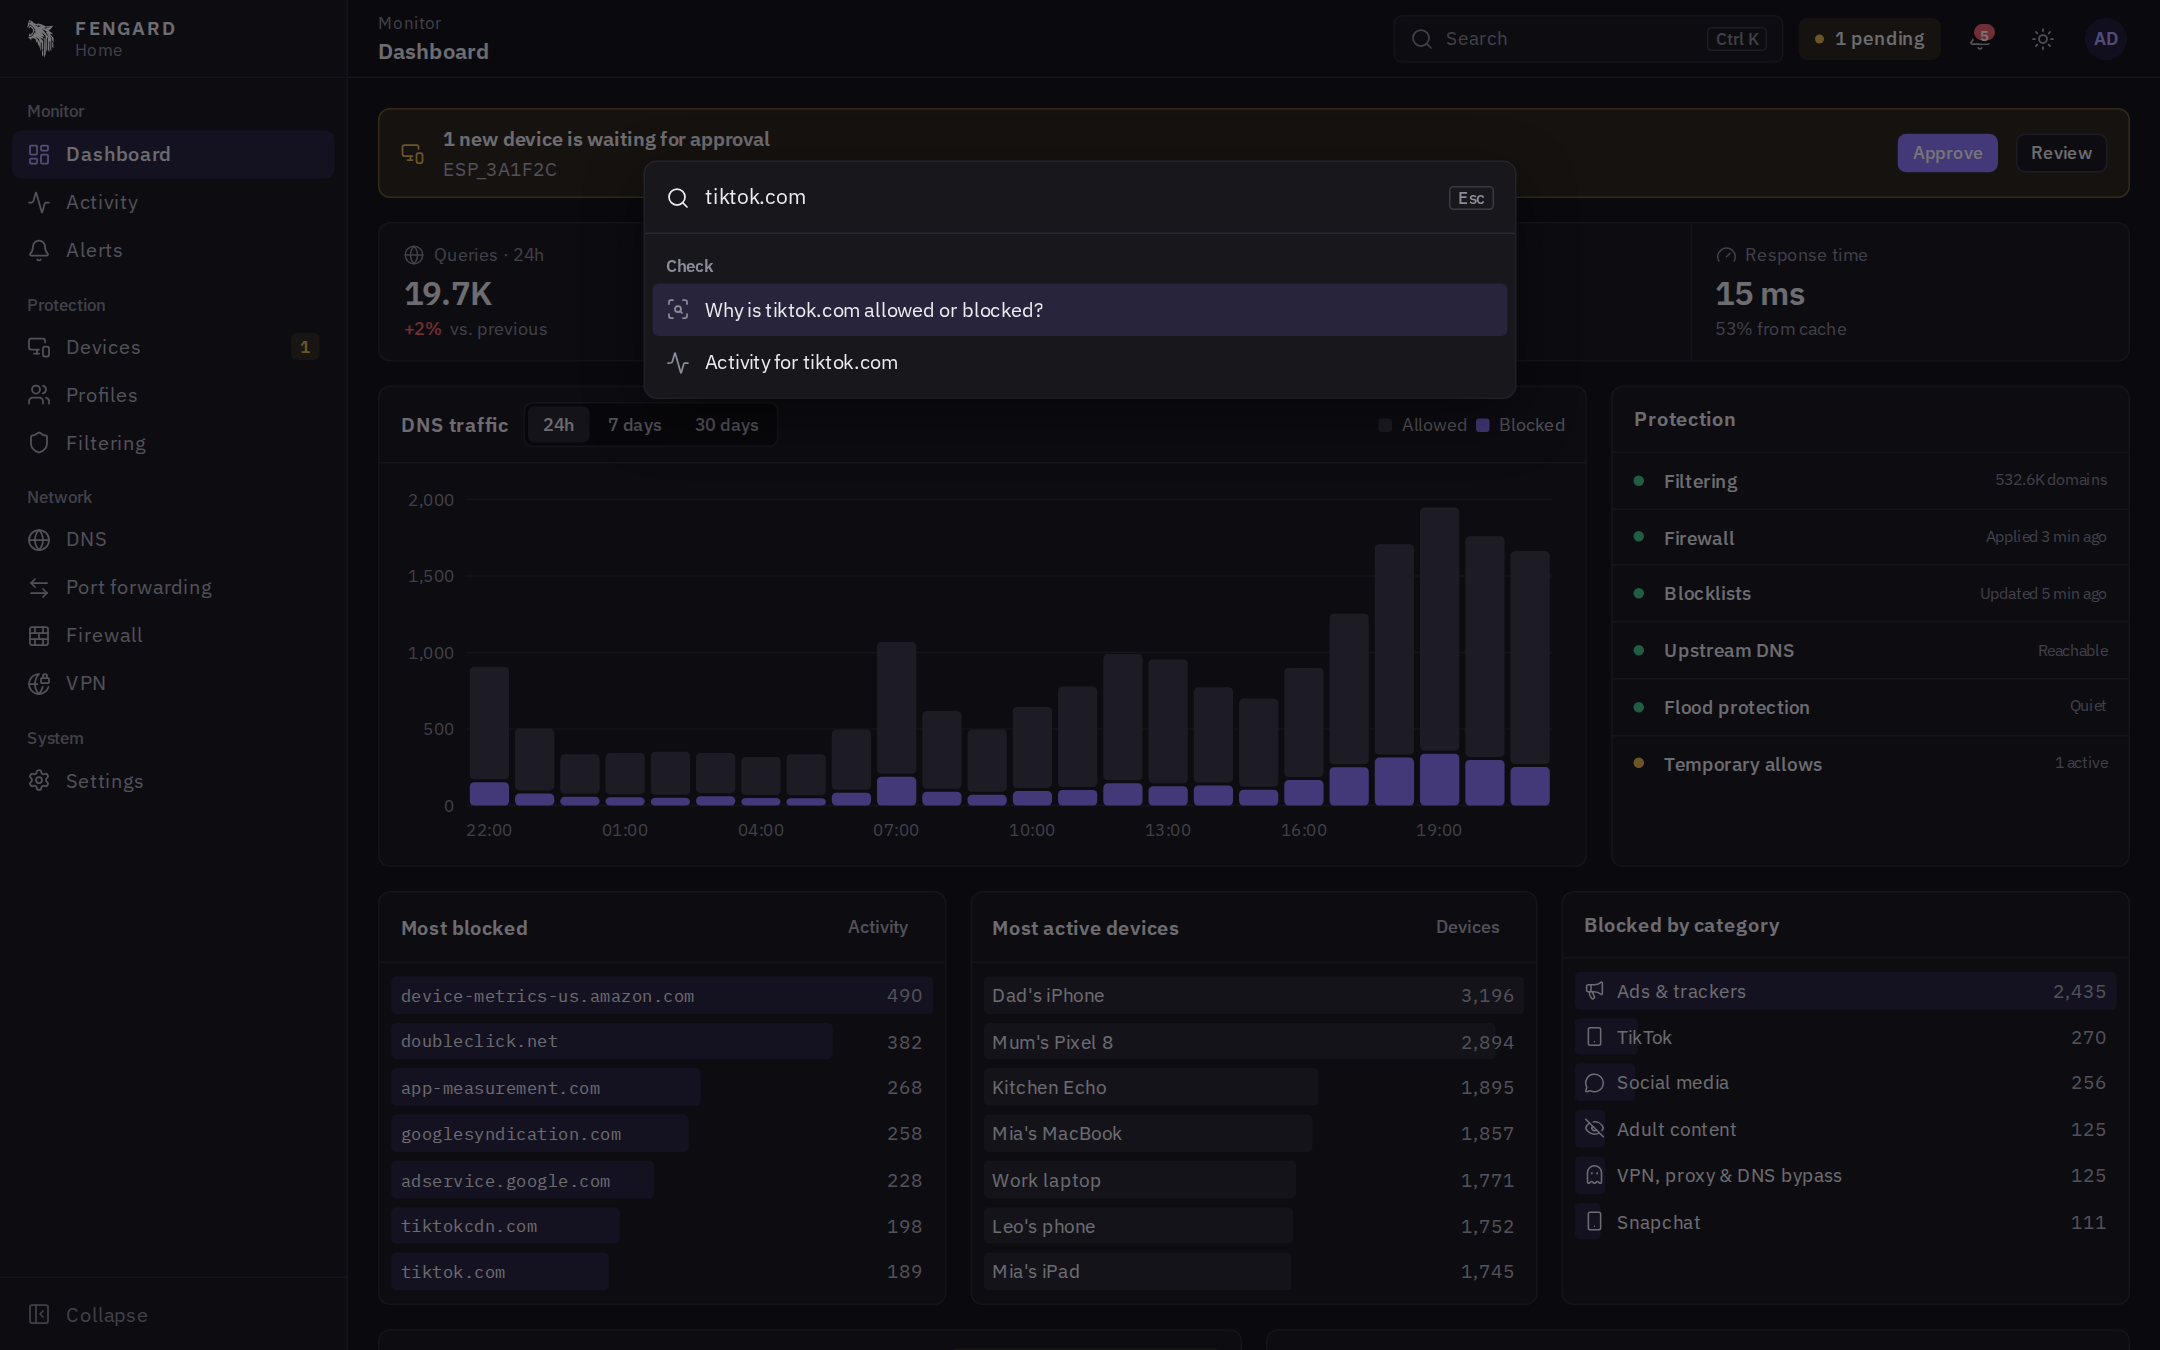The height and width of the screenshot is (1350, 2160).
Task: Switch DNS traffic to 30 days
Action: point(727,425)
